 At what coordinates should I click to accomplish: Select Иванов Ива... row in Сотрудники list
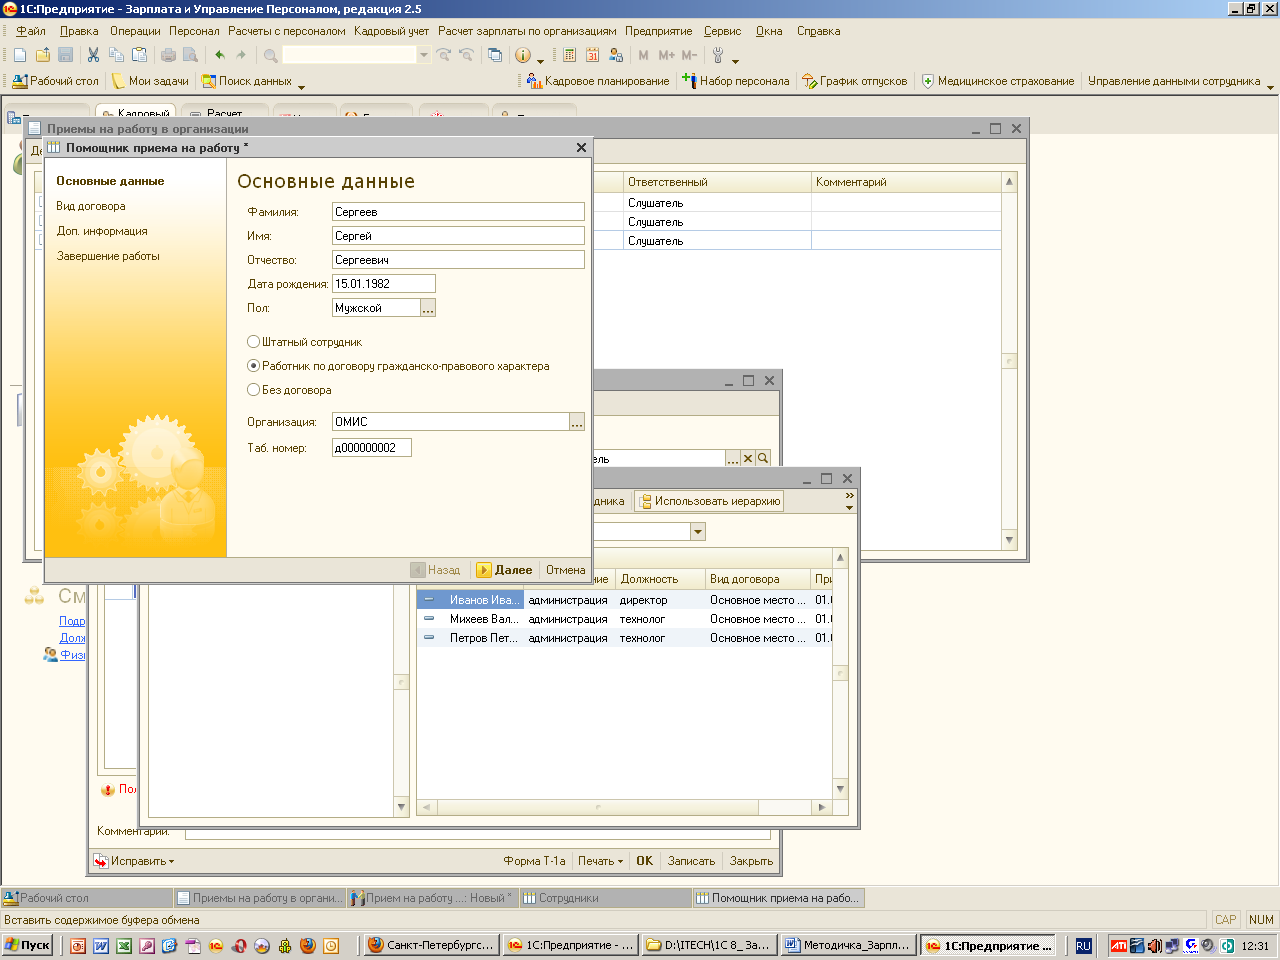click(624, 600)
